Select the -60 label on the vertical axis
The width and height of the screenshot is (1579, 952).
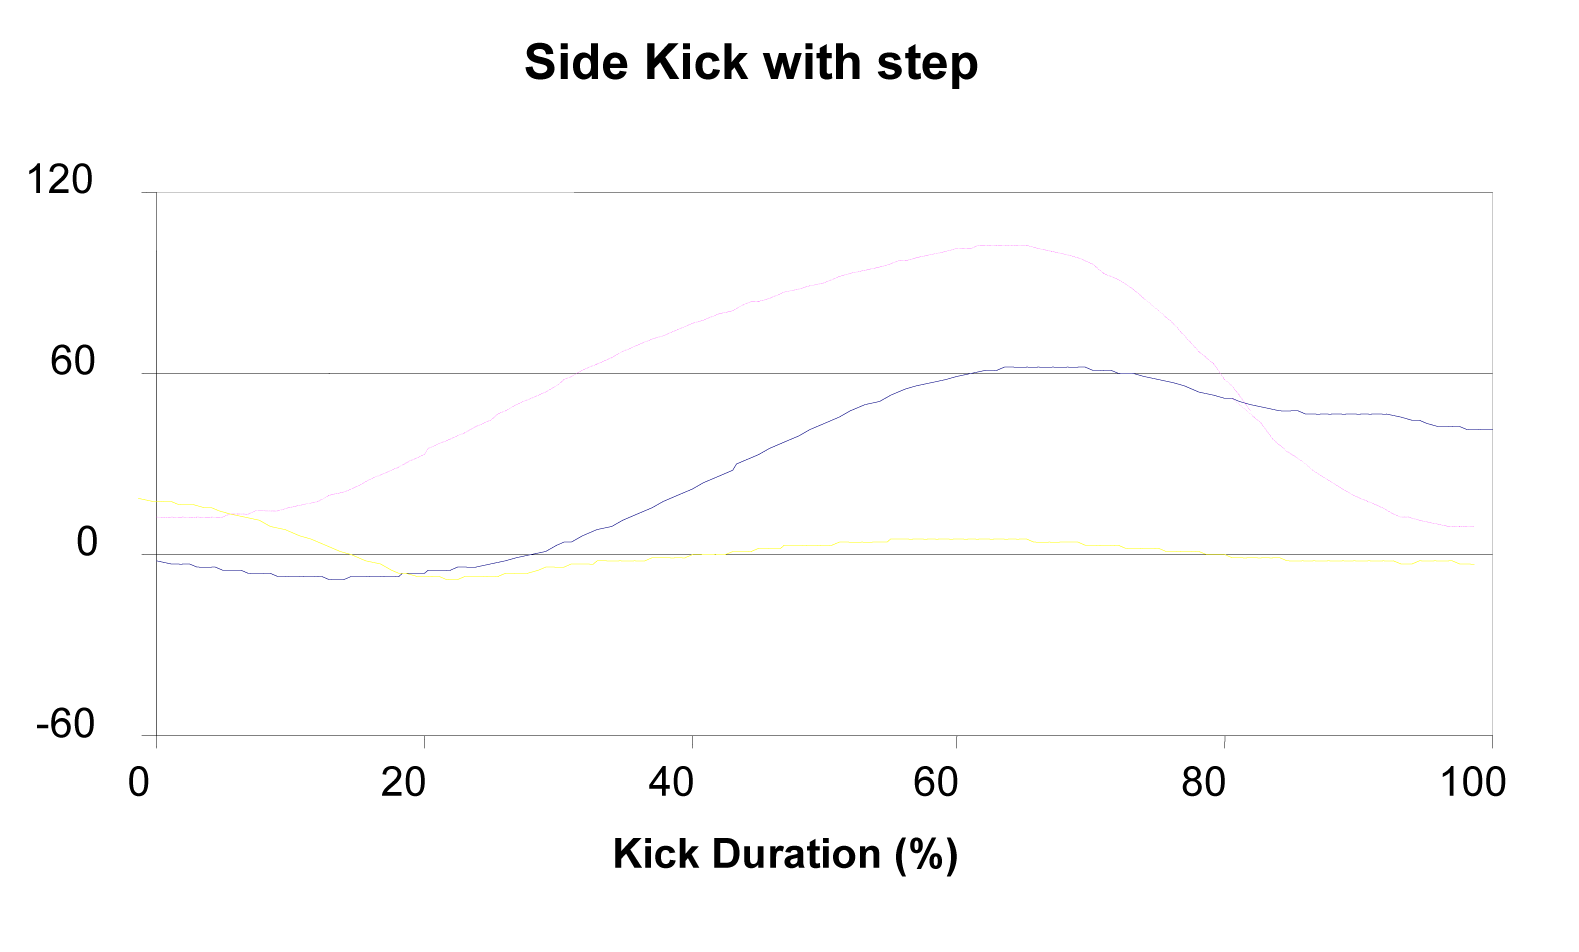[65, 725]
